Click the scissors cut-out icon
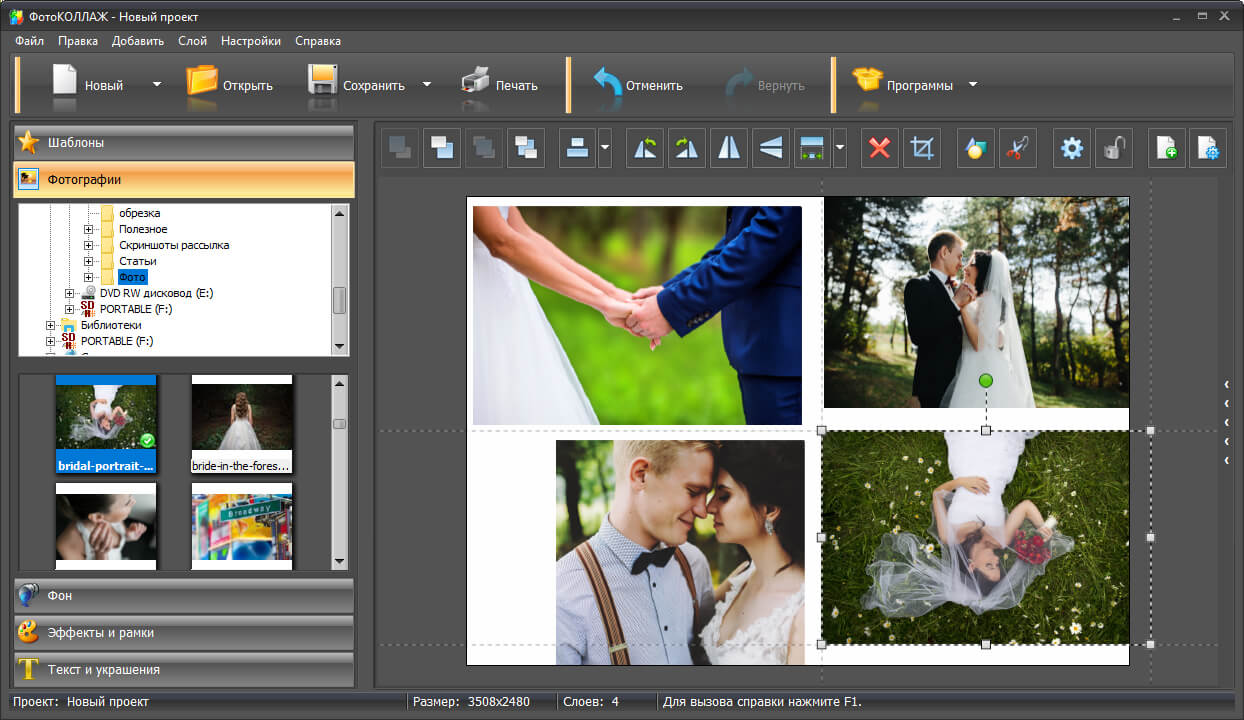The height and width of the screenshot is (720, 1244). [x=1016, y=149]
